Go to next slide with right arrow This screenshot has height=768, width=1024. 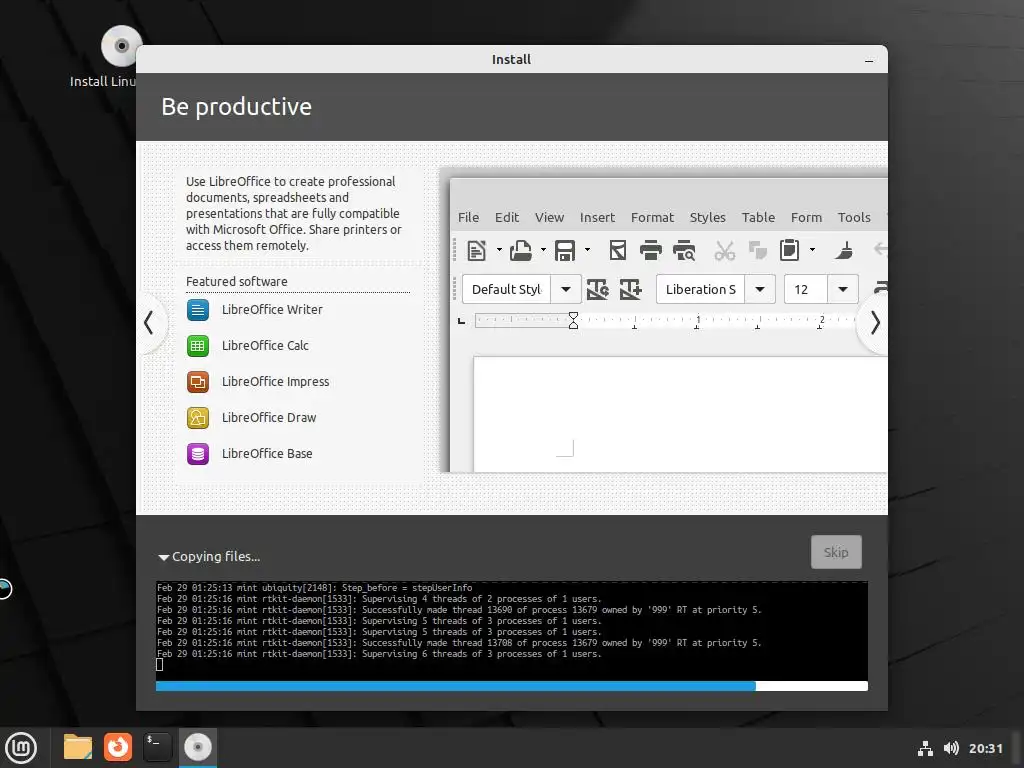[874, 322]
